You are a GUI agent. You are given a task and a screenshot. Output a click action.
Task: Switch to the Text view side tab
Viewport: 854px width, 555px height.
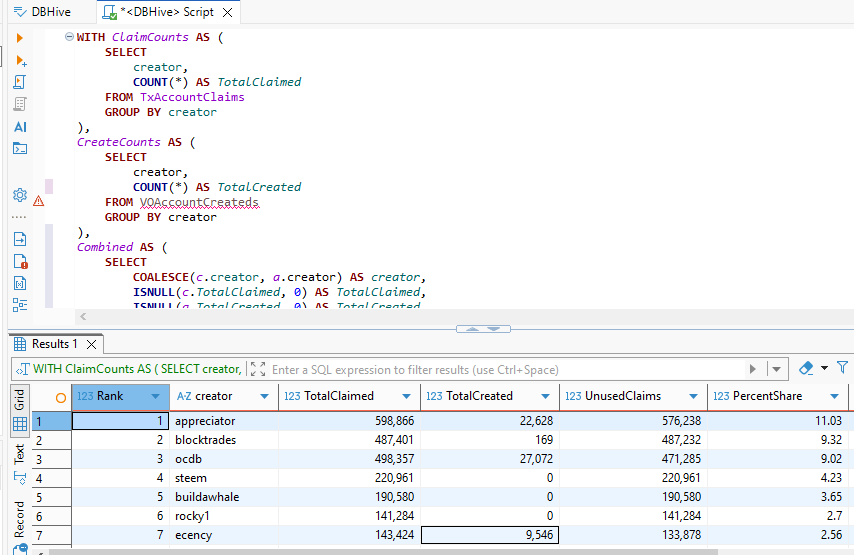point(19,454)
